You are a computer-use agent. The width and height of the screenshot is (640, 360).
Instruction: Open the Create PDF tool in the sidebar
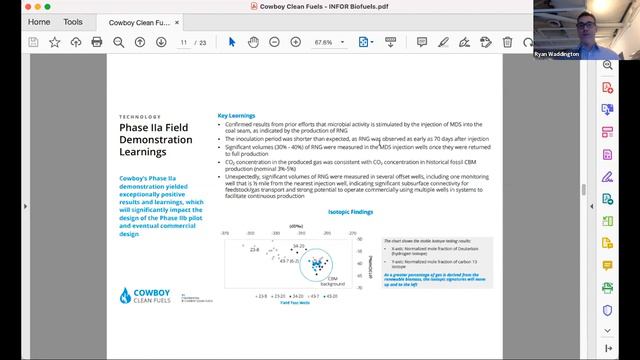[607, 88]
